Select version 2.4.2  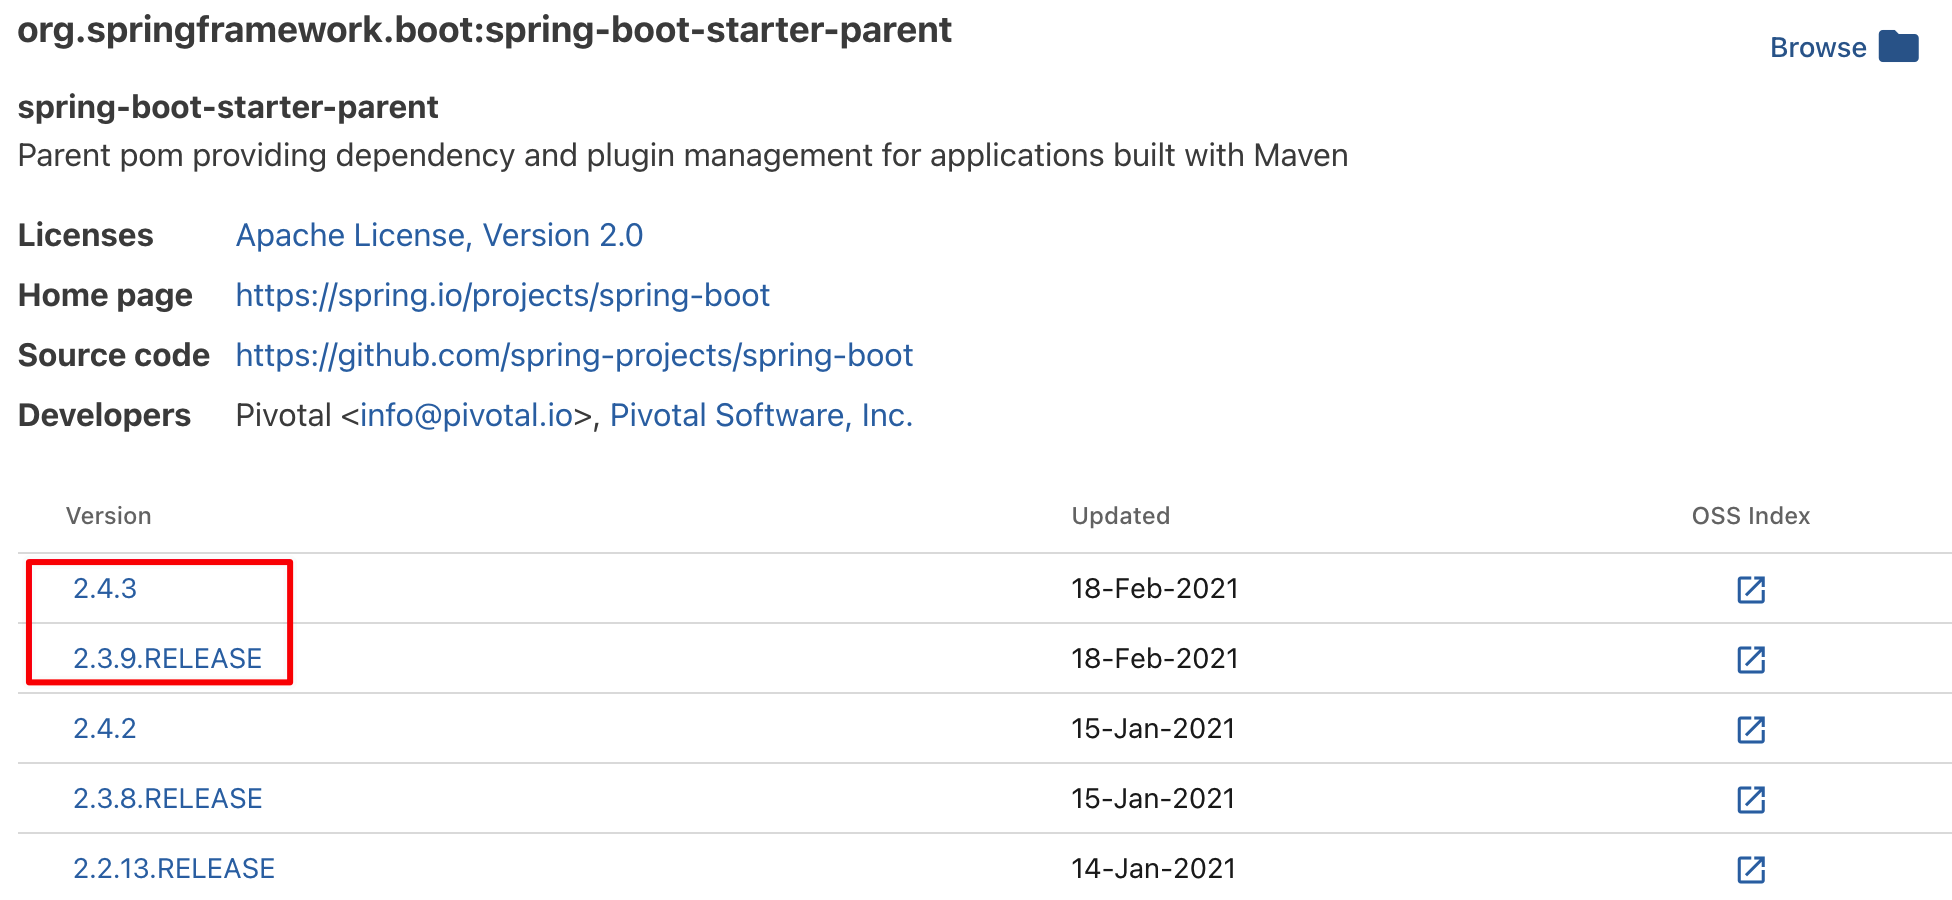tap(105, 728)
